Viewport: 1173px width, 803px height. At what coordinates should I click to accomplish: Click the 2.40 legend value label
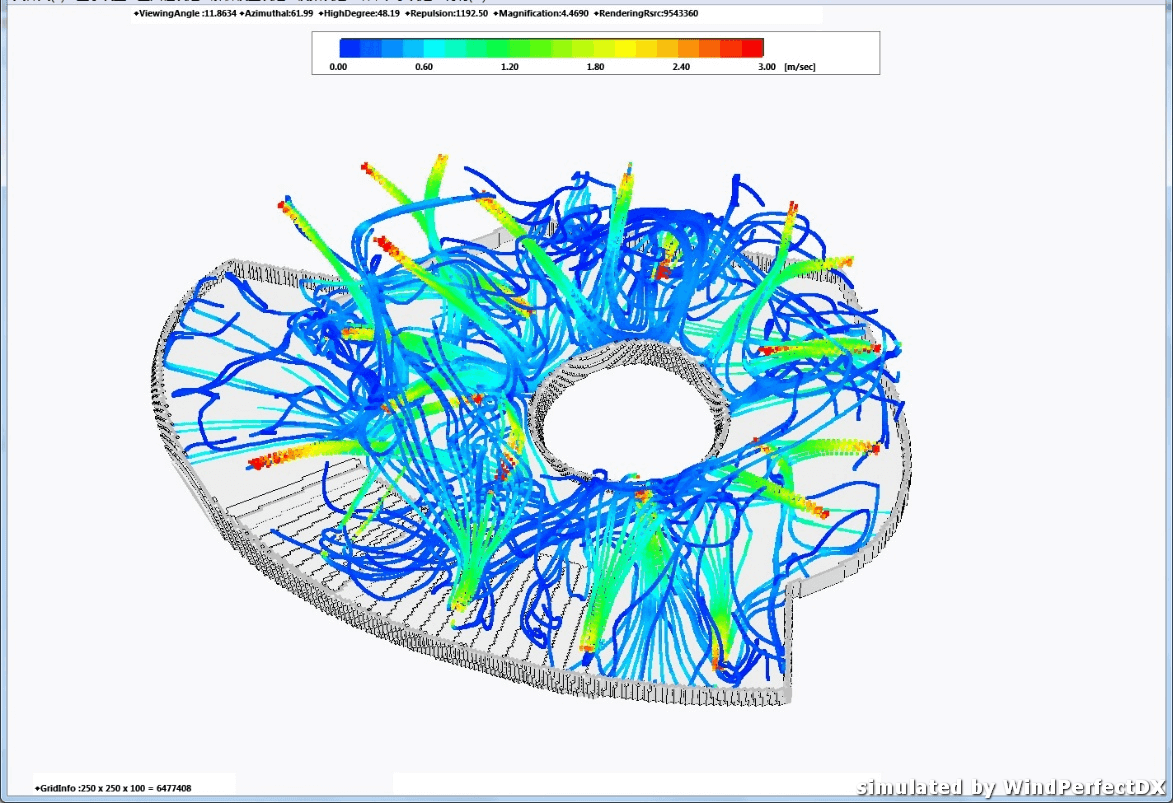click(x=681, y=67)
